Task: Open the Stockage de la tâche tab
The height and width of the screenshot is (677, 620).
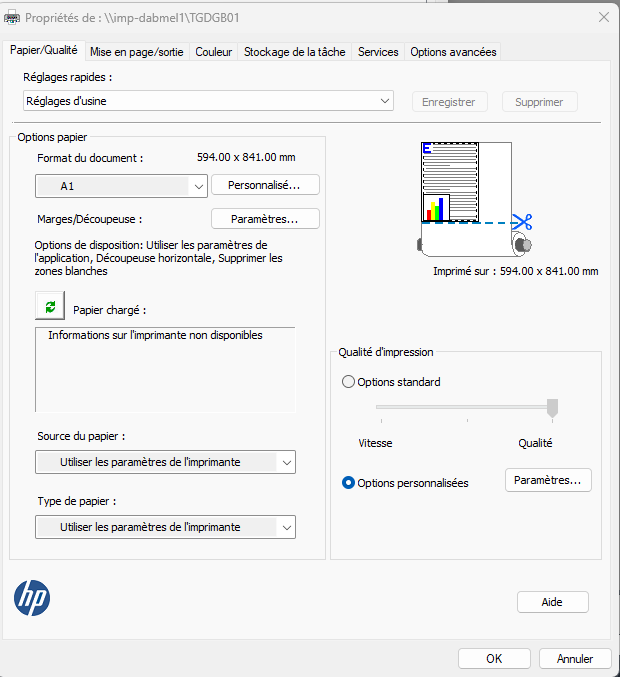Action: coord(294,52)
